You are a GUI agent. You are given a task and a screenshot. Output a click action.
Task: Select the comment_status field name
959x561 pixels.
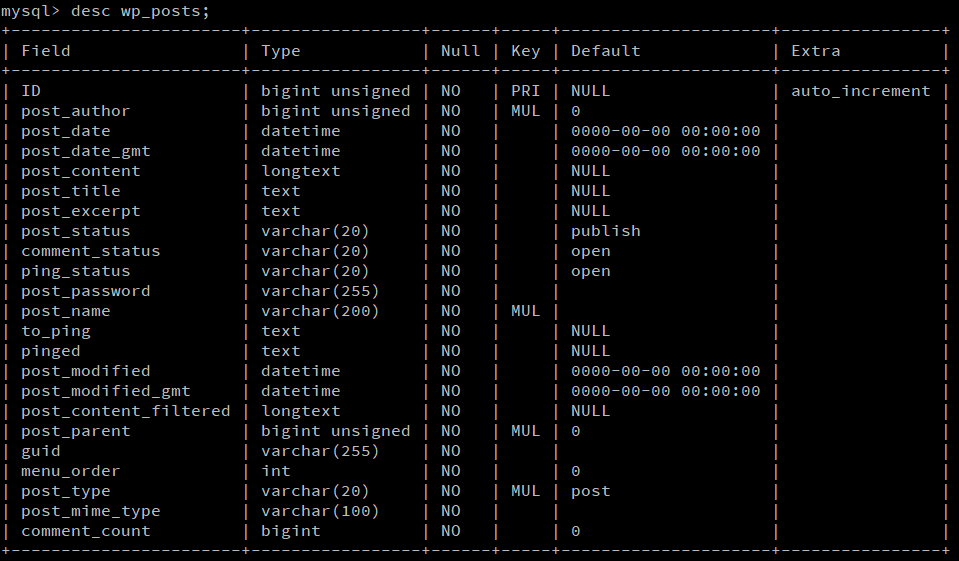pos(91,251)
